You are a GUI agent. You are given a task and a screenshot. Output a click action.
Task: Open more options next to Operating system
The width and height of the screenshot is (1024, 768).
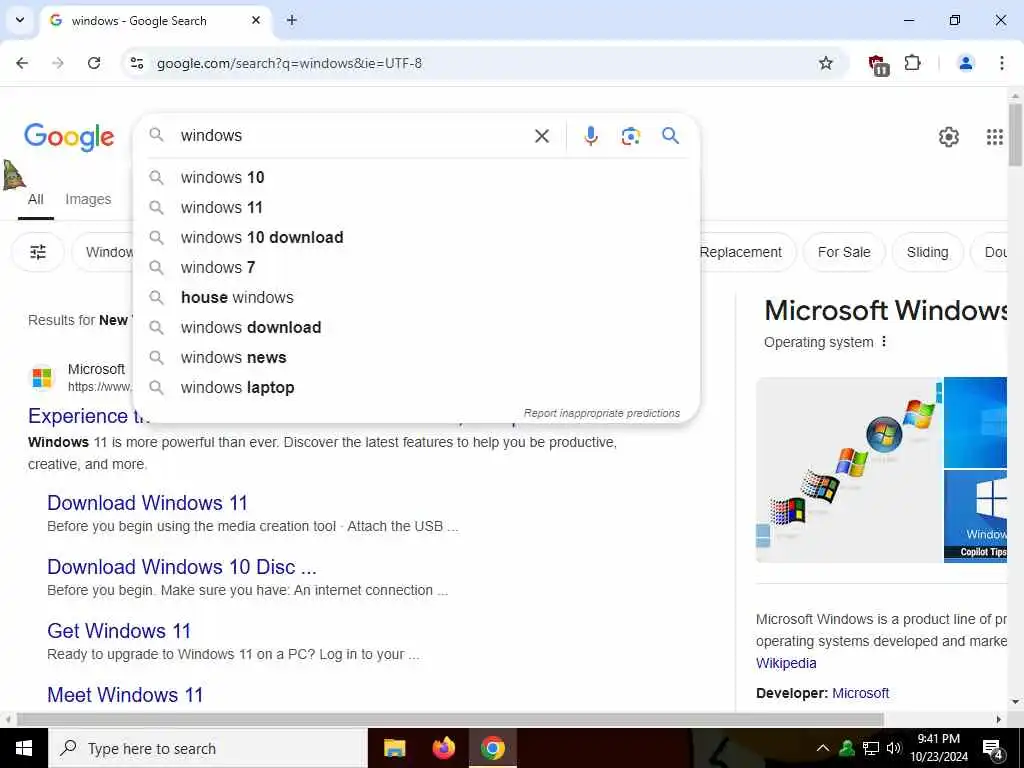(884, 342)
